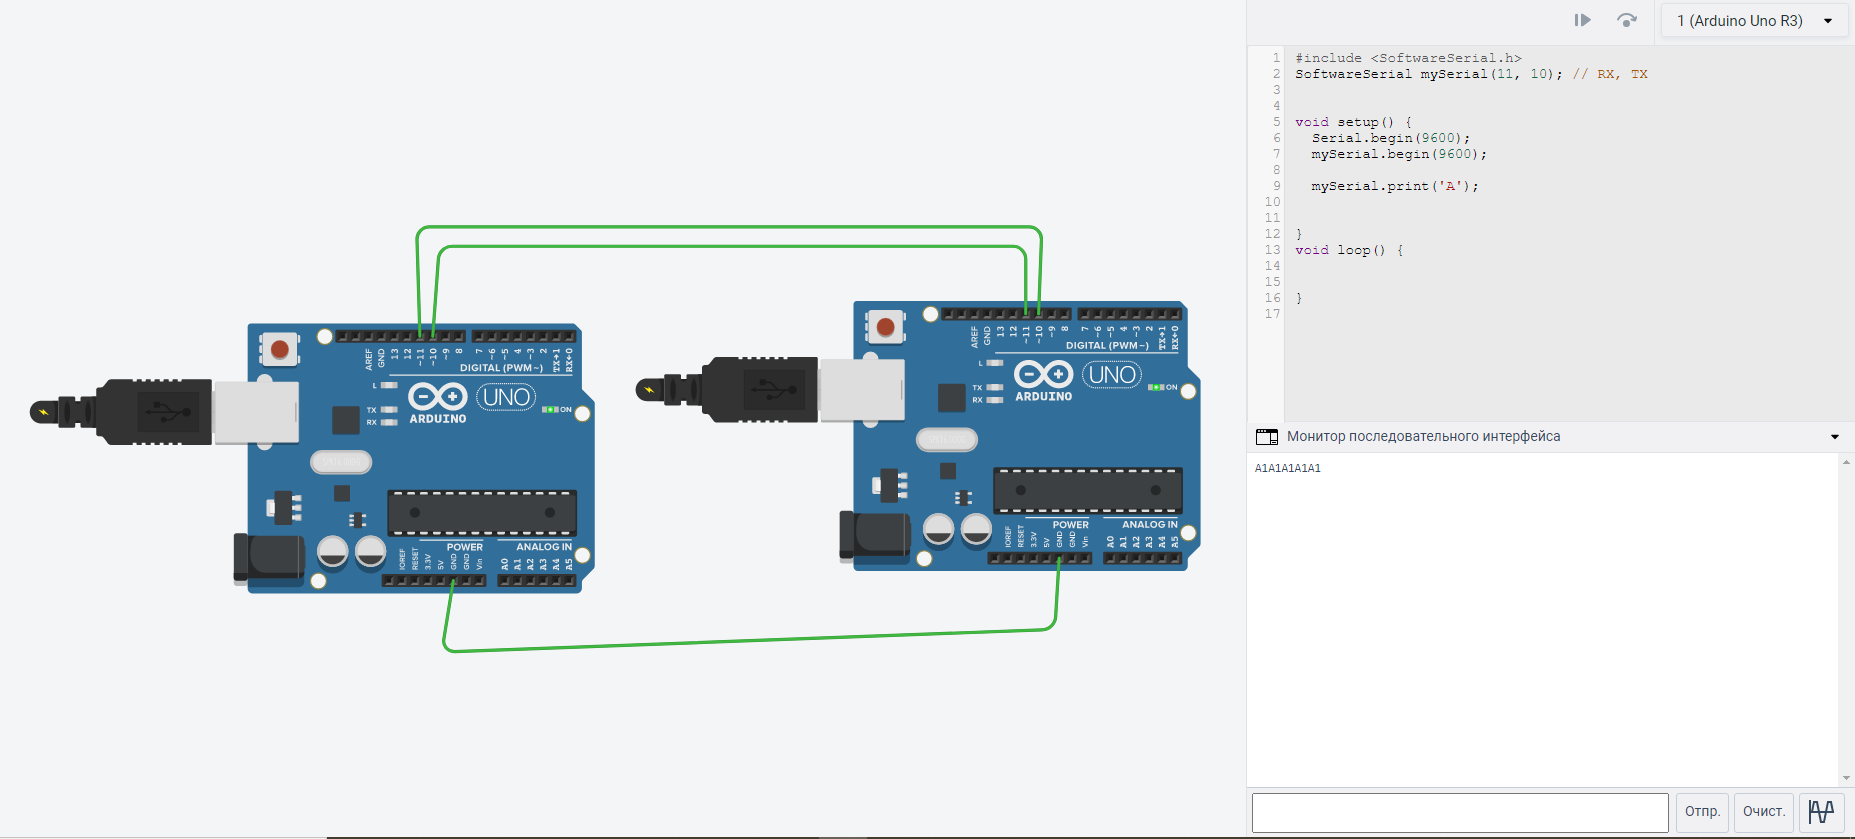Image resolution: width=1855 pixels, height=839 pixels.
Task: Click line number 17 in the code gutter
Action: (x=1272, y=314)
